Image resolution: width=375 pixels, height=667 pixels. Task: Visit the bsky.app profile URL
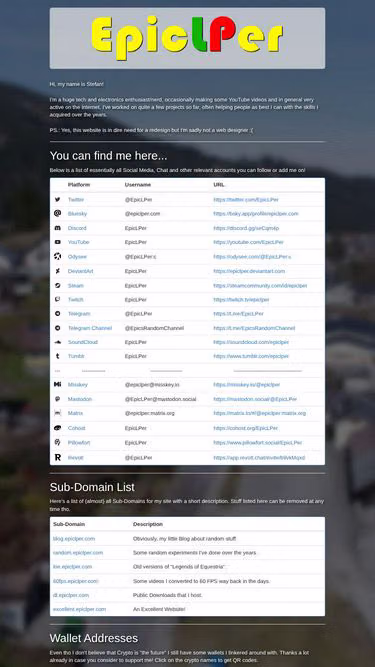click(256, 214)
